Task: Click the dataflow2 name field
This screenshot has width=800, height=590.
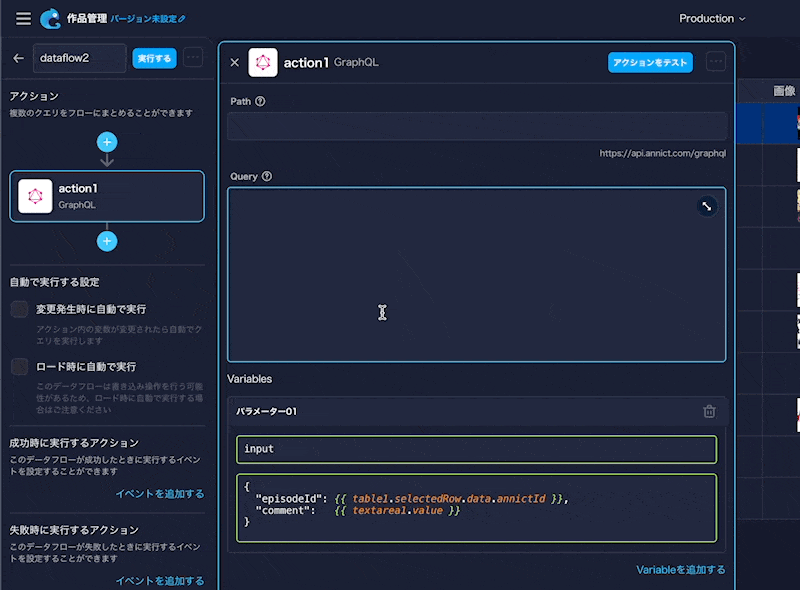Action: tap(80, 58)
